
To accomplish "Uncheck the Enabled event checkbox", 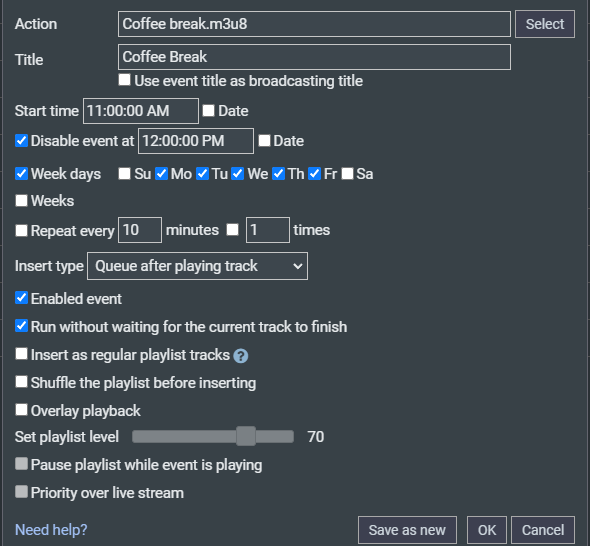I will click(21, 298).
